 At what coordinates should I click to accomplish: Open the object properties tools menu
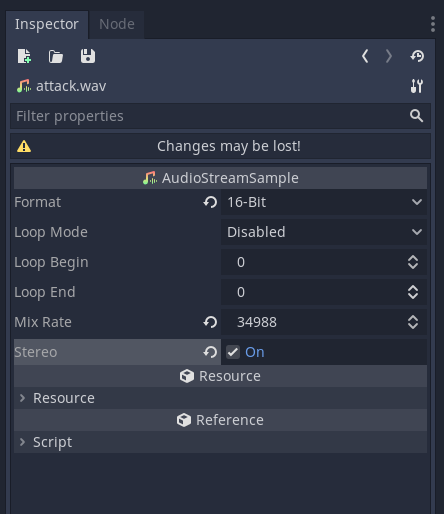(x=417, y=86)
